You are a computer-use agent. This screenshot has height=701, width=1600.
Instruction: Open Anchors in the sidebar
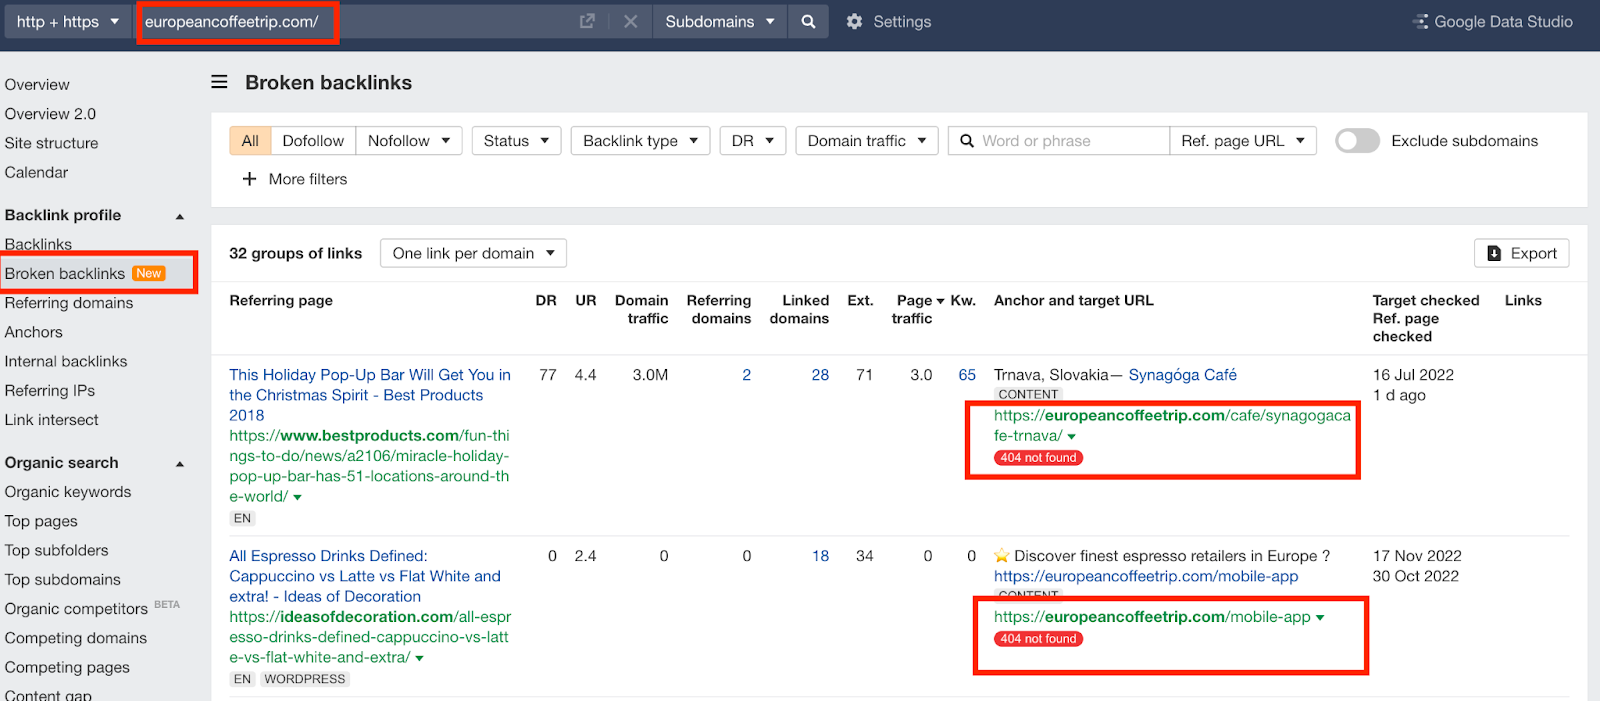(x=33, y=332)
